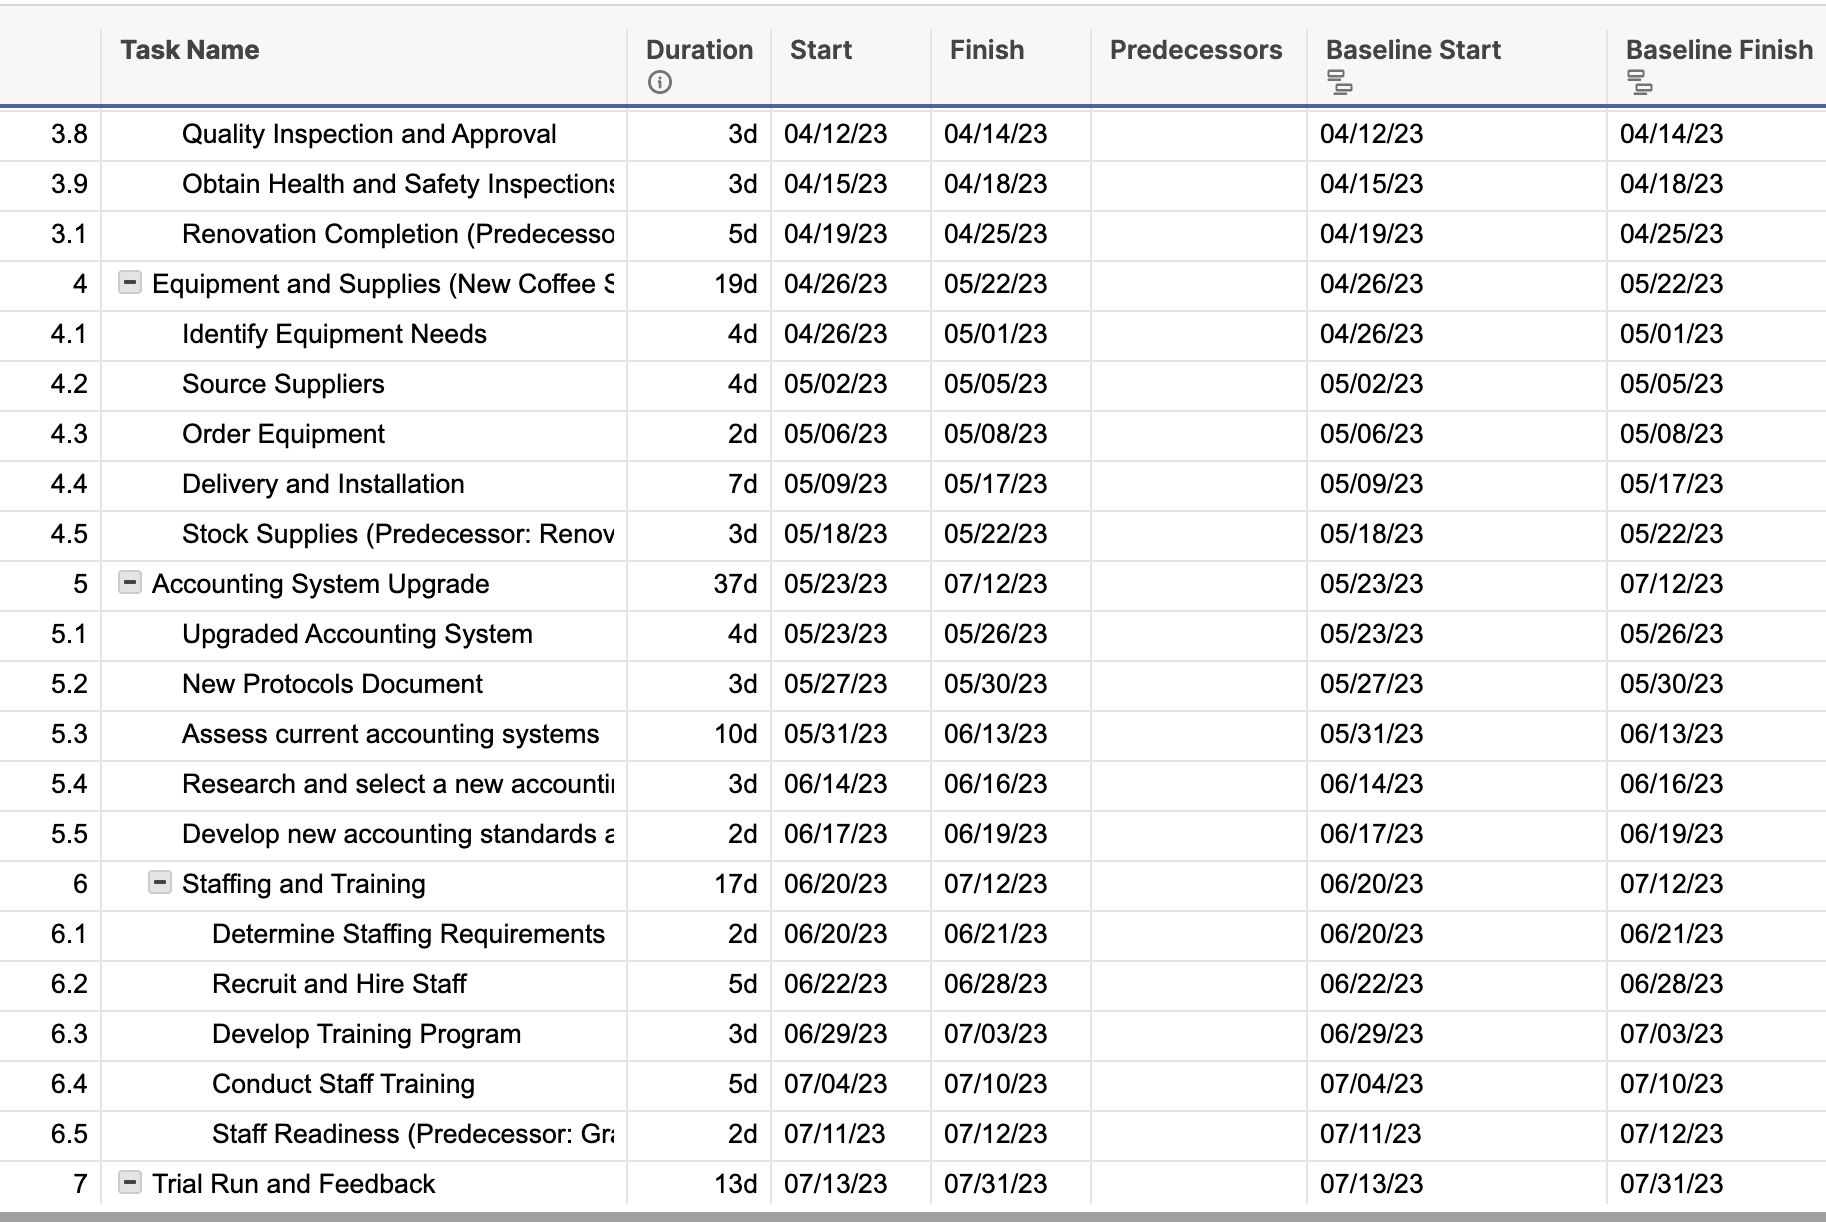
Task: Click the Finish column header
Action: [986, 50]
